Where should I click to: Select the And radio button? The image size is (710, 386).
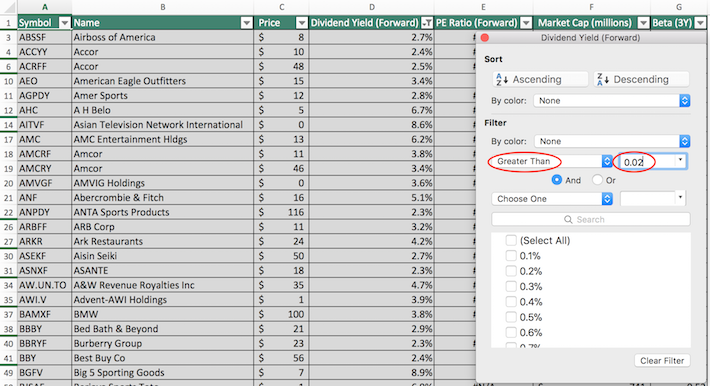pyautogui.click(x=556, y=180)
